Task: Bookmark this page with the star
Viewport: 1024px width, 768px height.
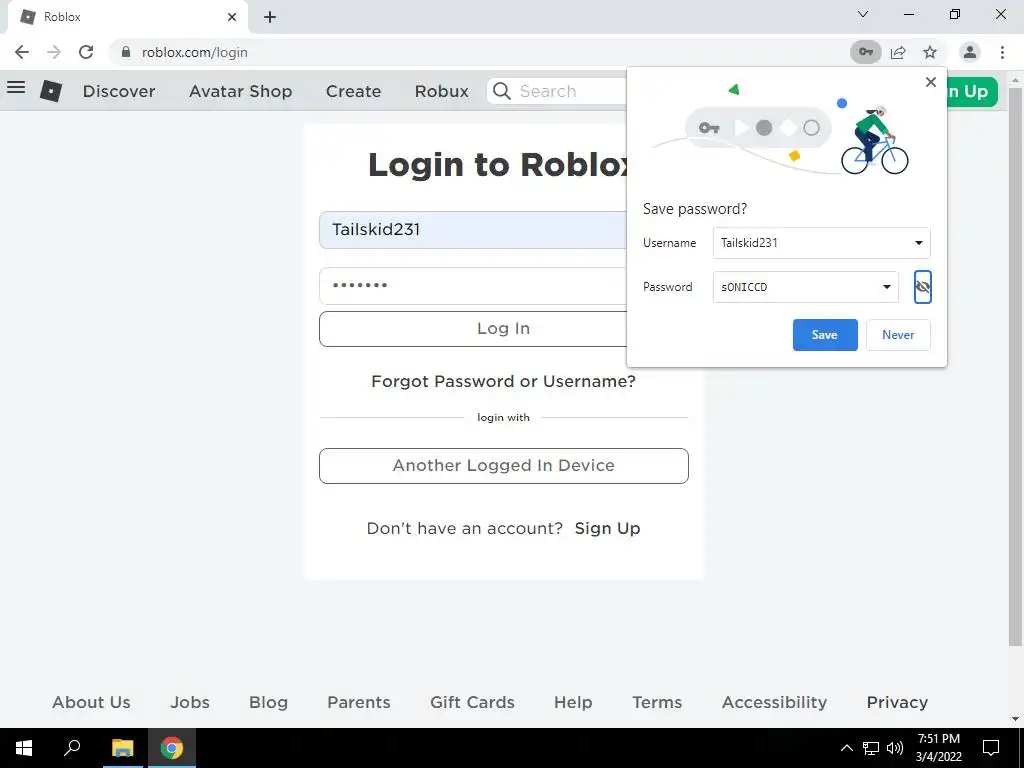Action: coord(930,52)
